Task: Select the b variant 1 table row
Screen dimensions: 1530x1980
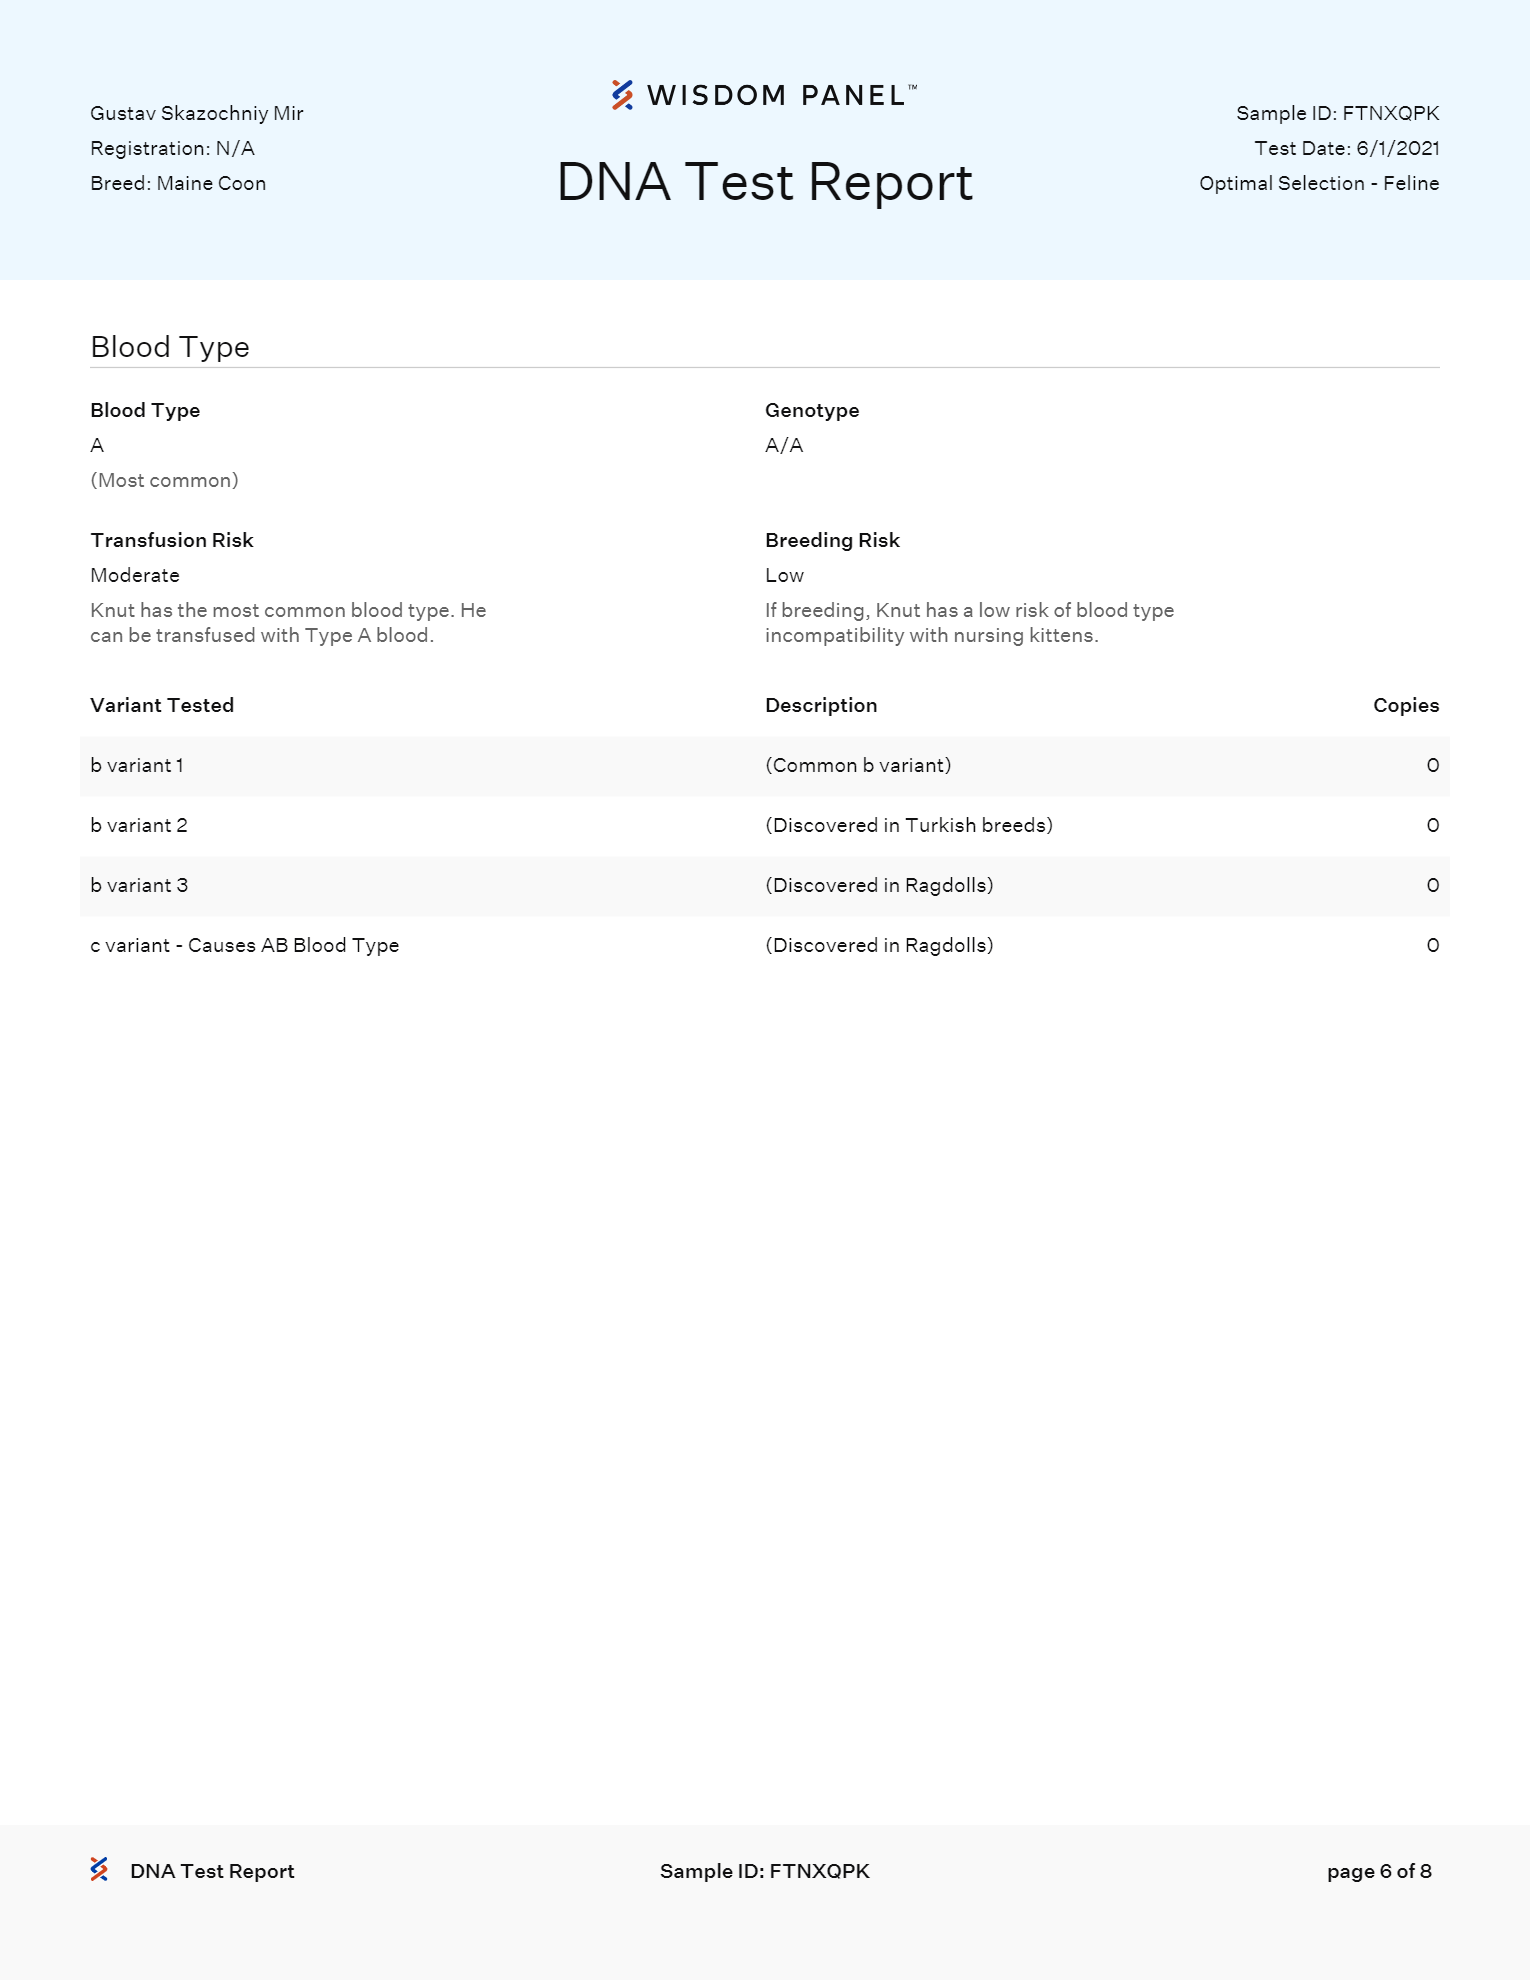Action: (x=764, y=766)
